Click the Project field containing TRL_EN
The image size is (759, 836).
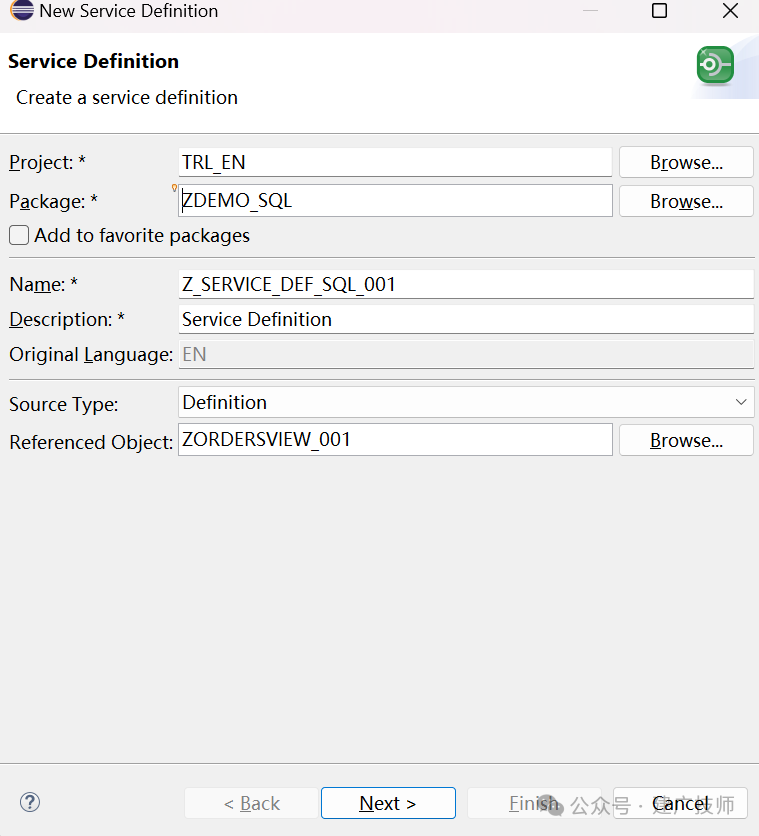coord(395,163)
